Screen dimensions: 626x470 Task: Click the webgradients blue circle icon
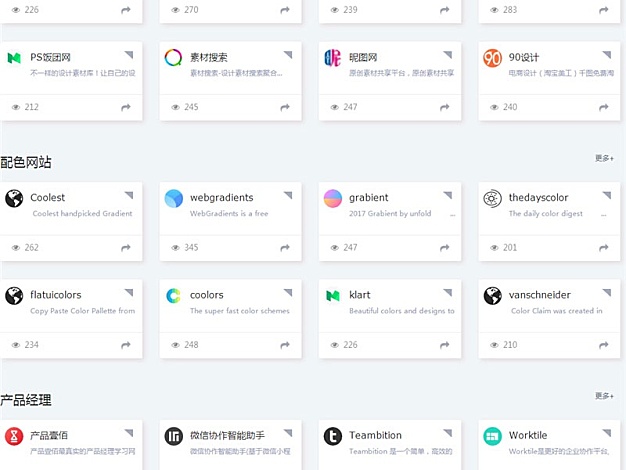(173, 198)
